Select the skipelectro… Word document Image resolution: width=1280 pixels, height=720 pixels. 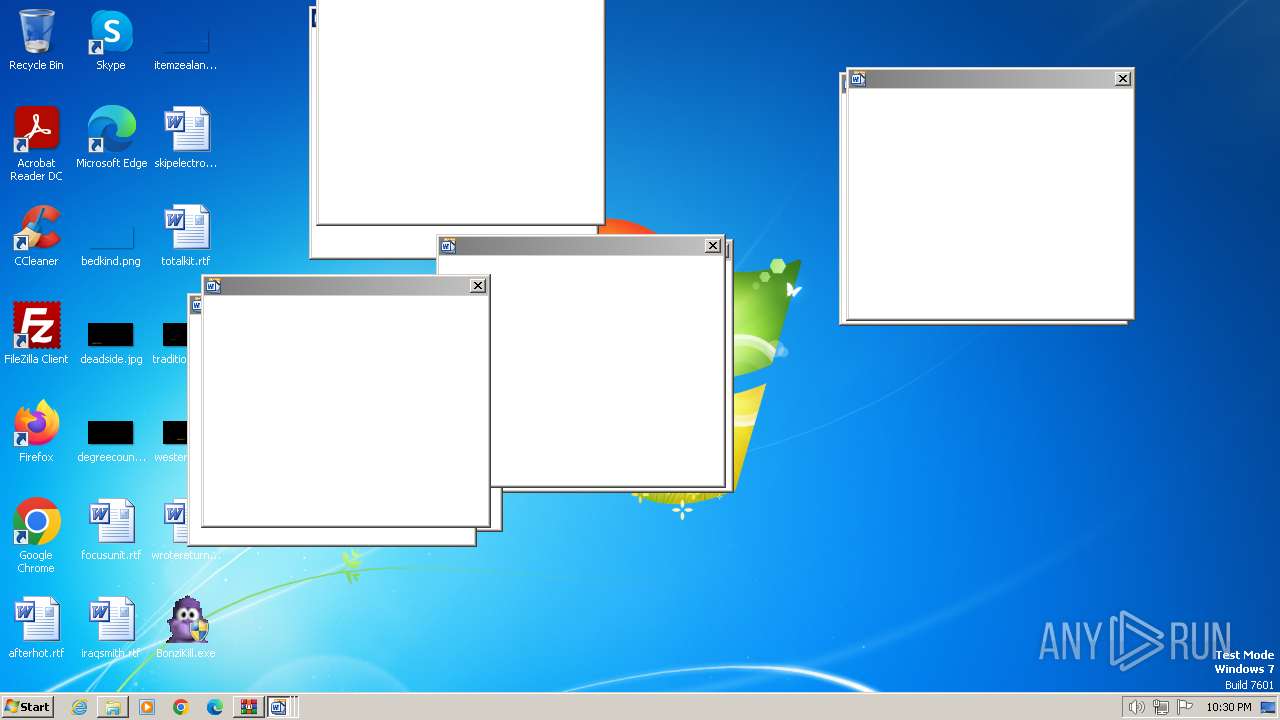coord(185,138)
